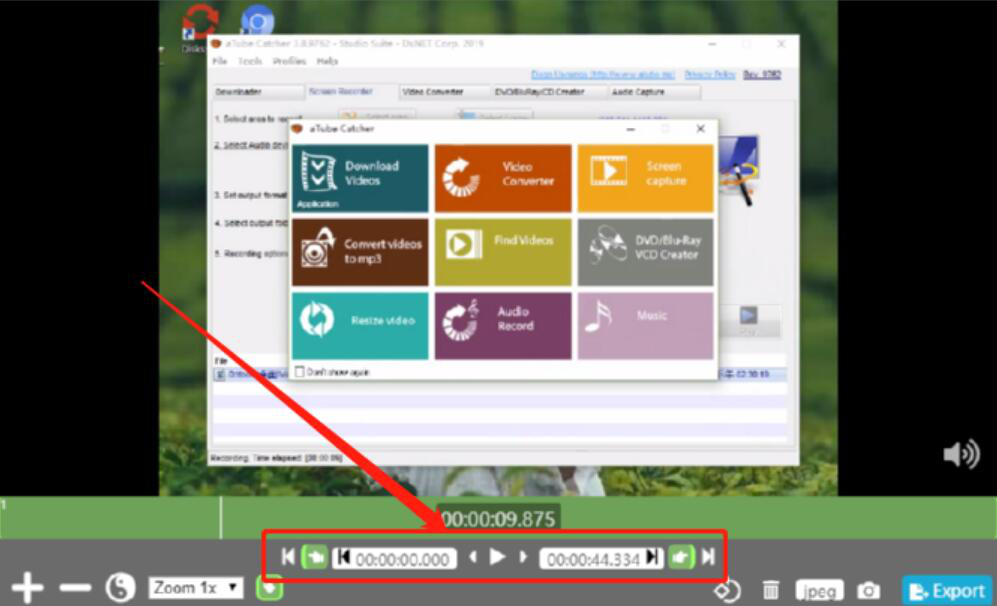Mute audio with the speaker icon
Viewport: 997px width, 606px height.
point(961,454)
